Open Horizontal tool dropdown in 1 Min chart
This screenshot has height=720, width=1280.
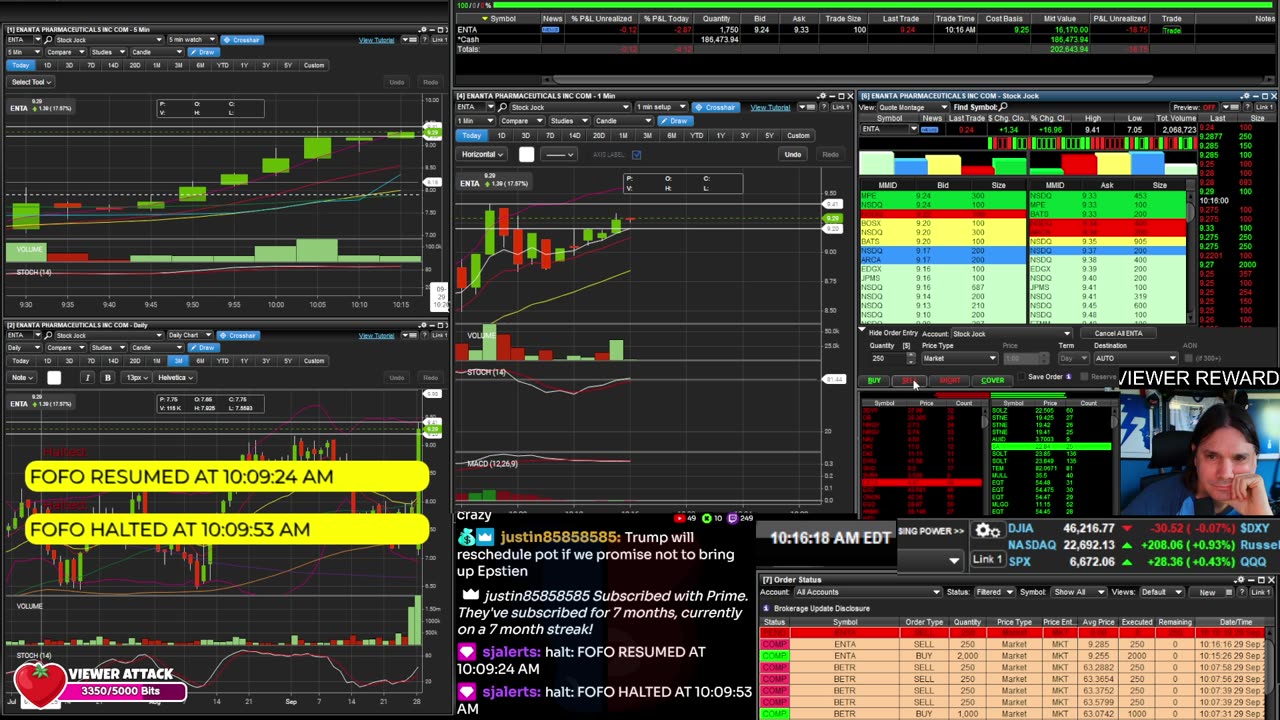pos(482,154)
